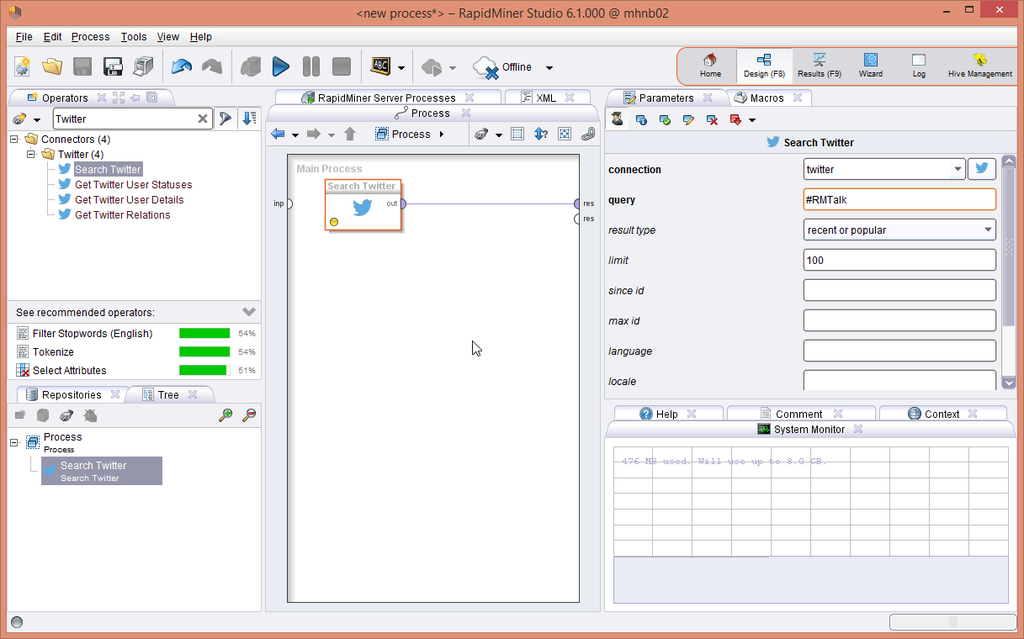The width and height of the screenshot is (1024, 639).
Task: Open a process via the folder icon
Action: pyautogui.click(x=52, y=67)
